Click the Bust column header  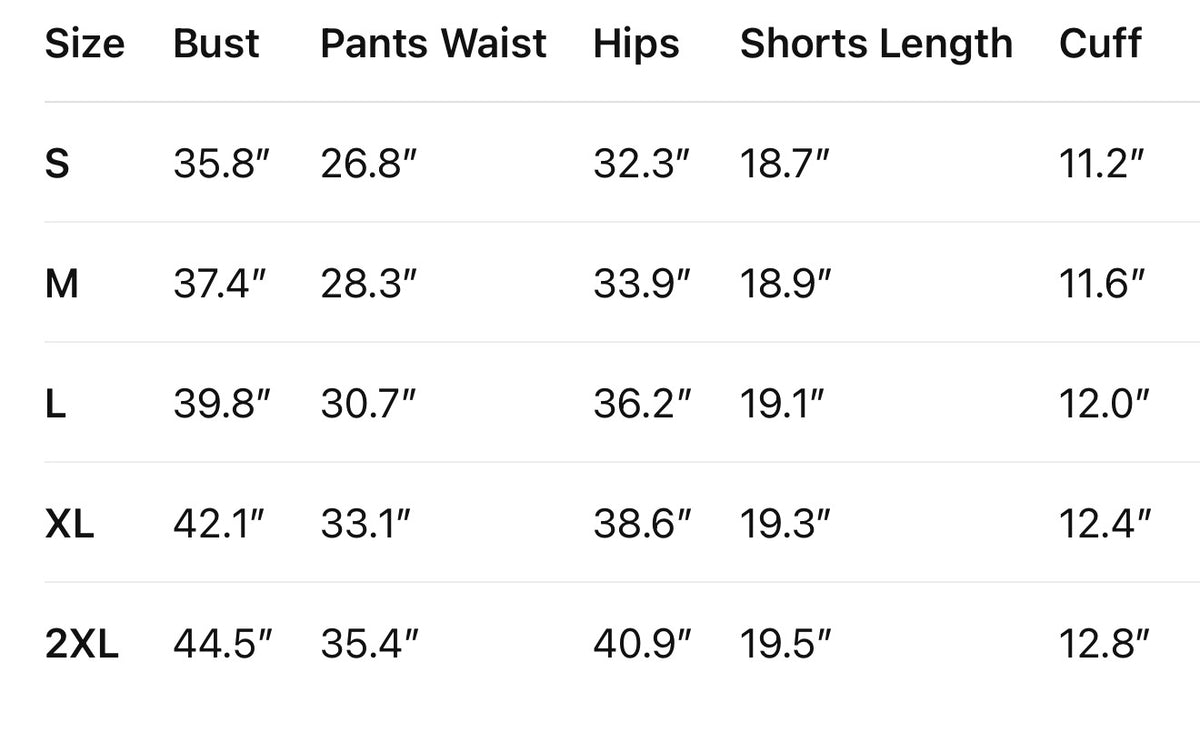tap(216, 44)
